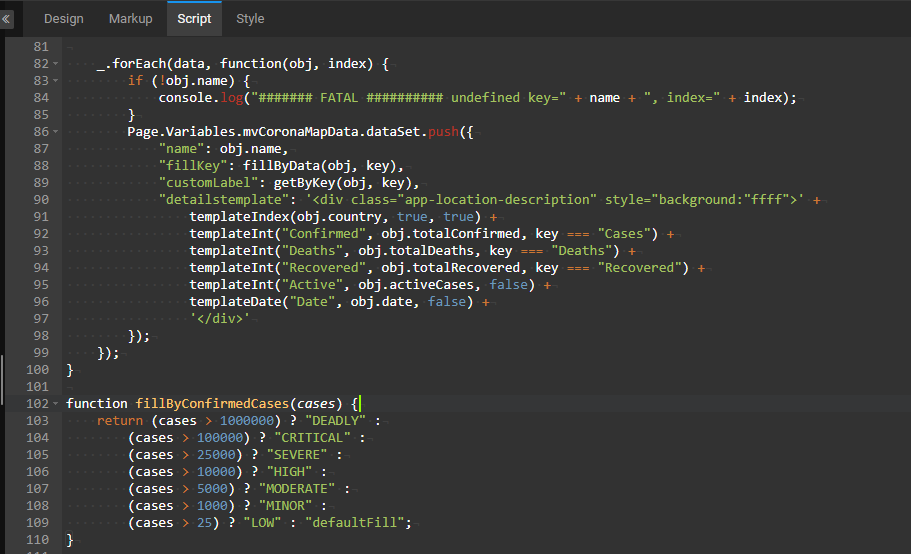Click the left panel vertical scrollbar handle

tap(3, 378)
